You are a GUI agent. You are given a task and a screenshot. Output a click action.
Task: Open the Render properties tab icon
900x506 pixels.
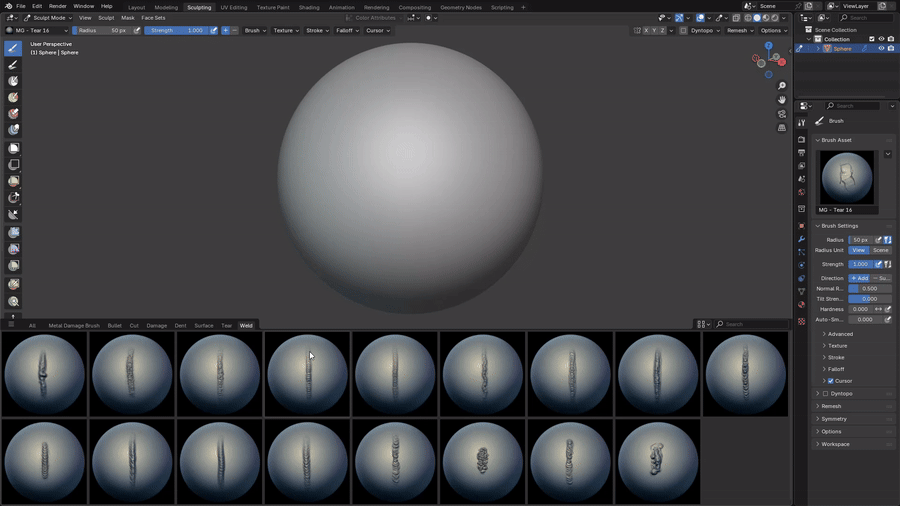coord(801,139)
